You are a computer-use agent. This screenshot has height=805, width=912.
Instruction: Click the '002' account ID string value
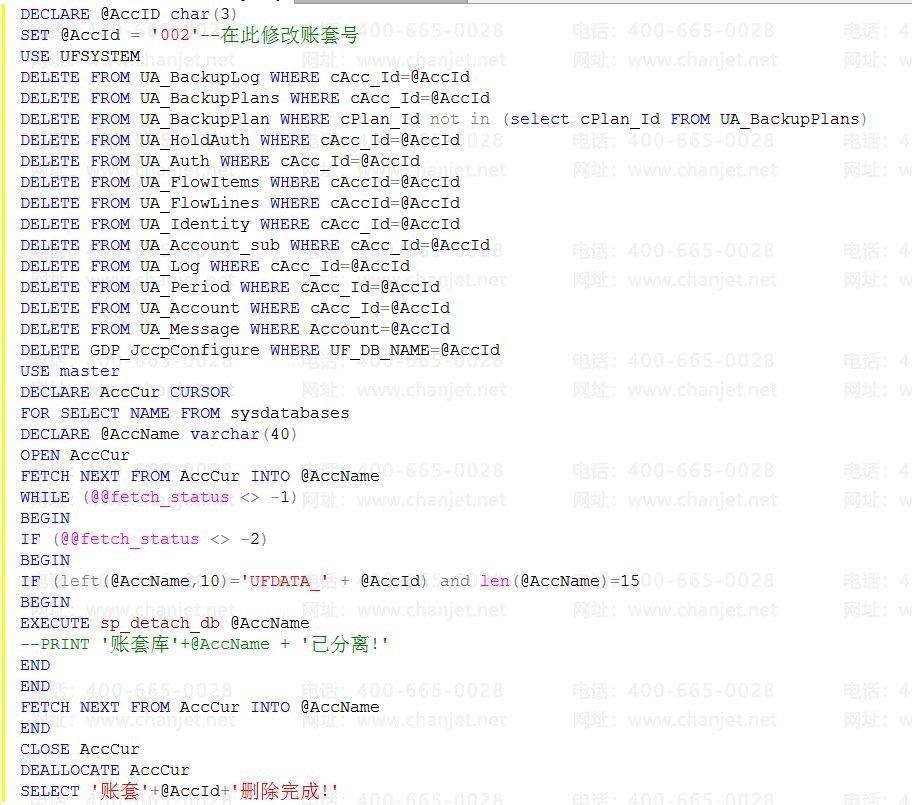[x=175, y=35]
